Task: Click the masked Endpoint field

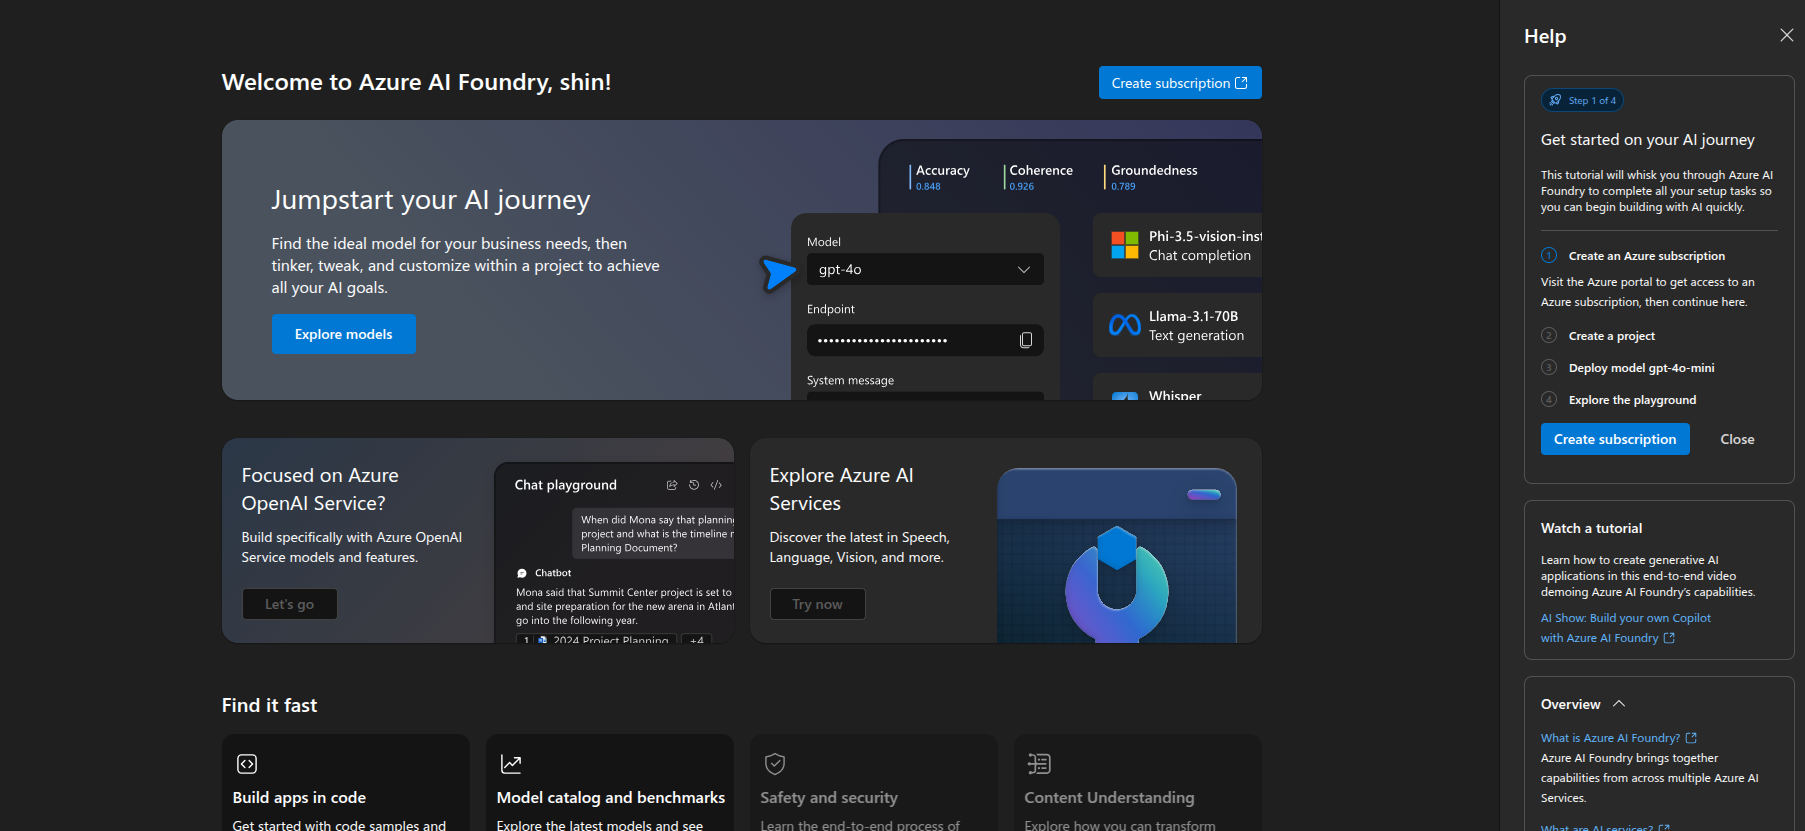Action: (925, 340)
